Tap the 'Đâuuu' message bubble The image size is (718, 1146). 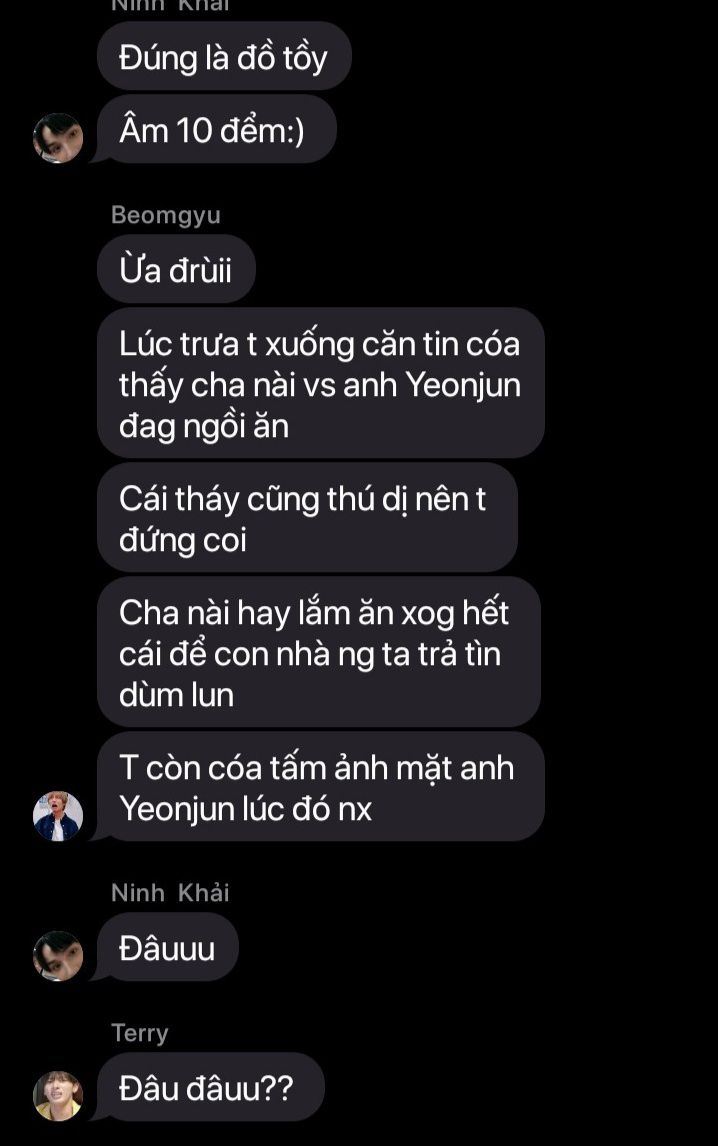coord(167,947)
